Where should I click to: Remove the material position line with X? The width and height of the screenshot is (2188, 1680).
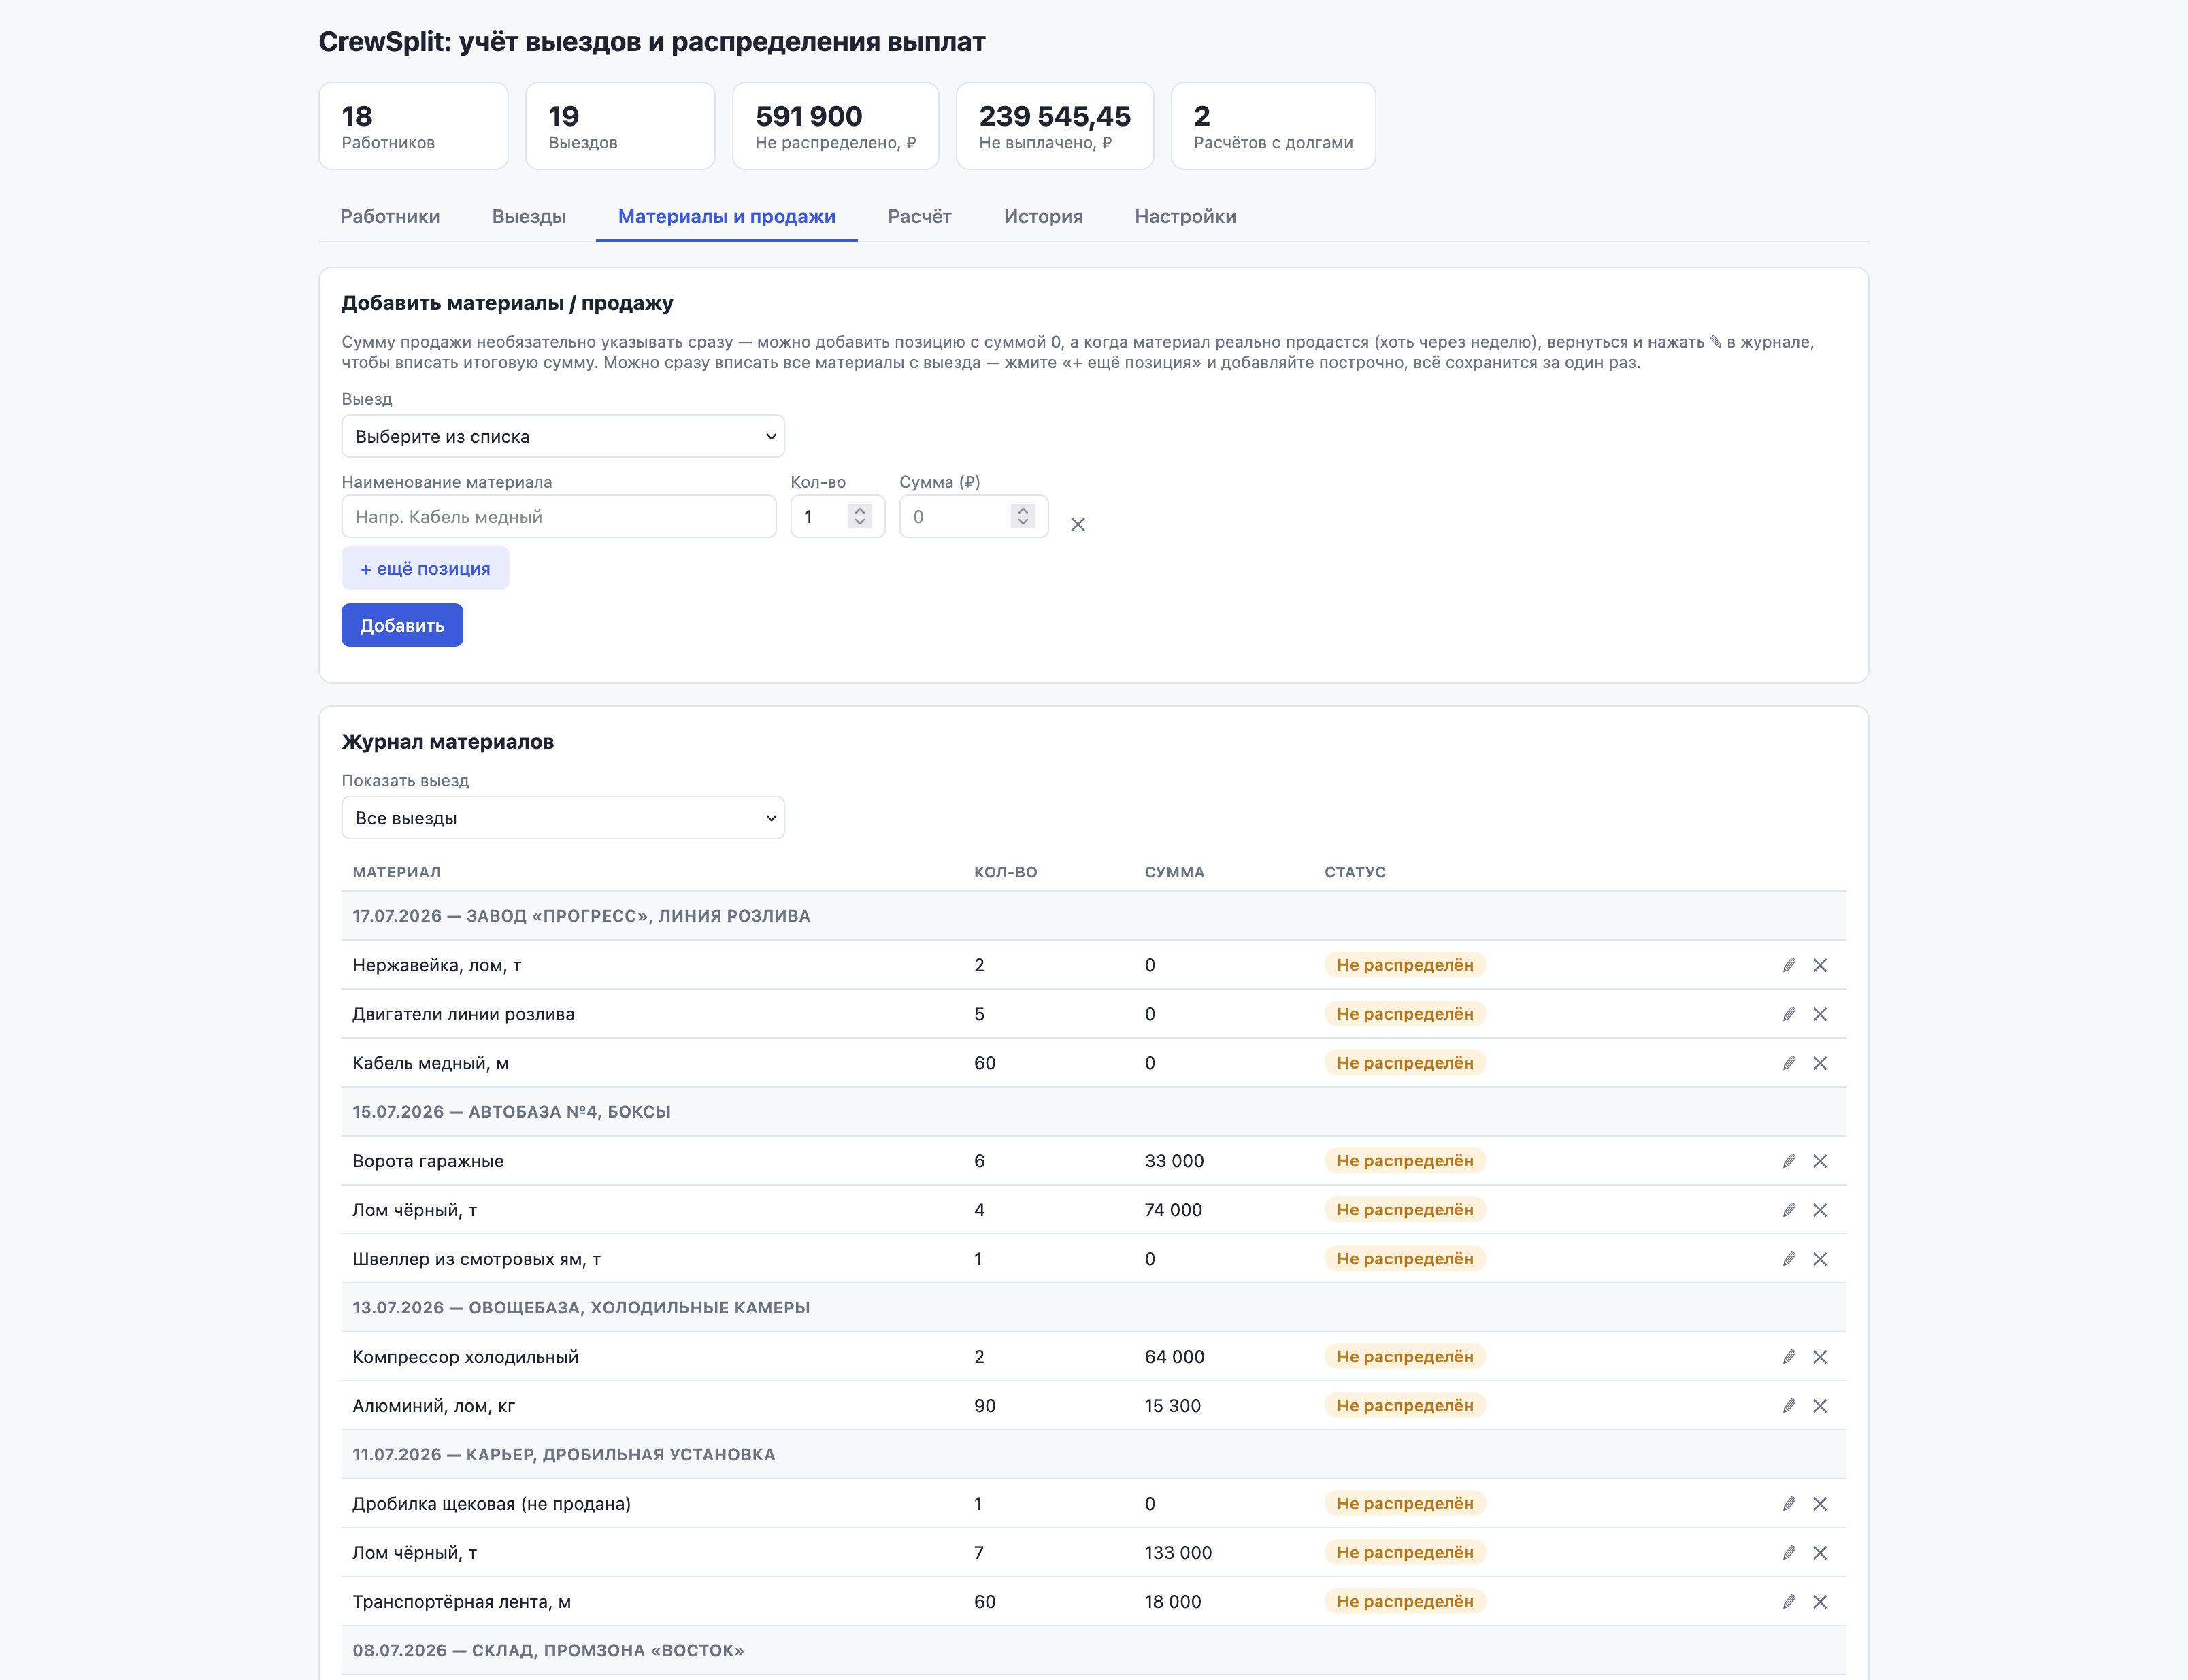coord(1078,524)
